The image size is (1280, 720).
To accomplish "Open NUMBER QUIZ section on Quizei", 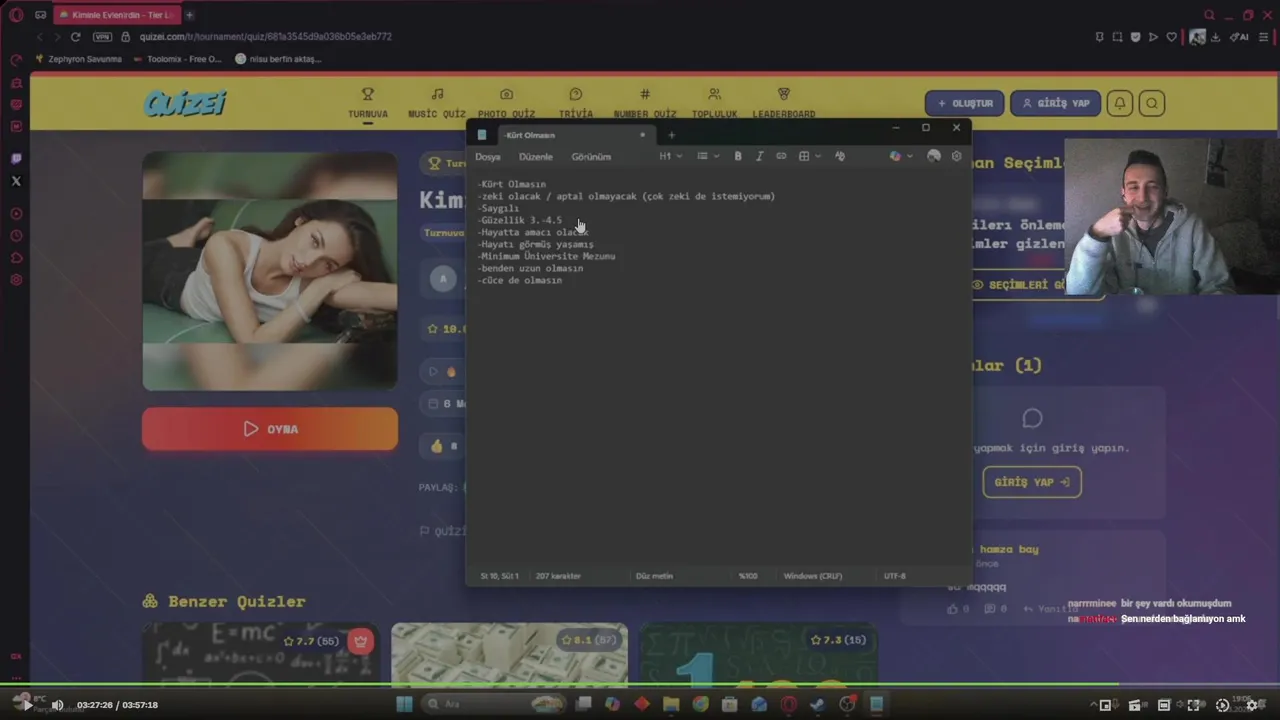I will (x=645, y=103).
